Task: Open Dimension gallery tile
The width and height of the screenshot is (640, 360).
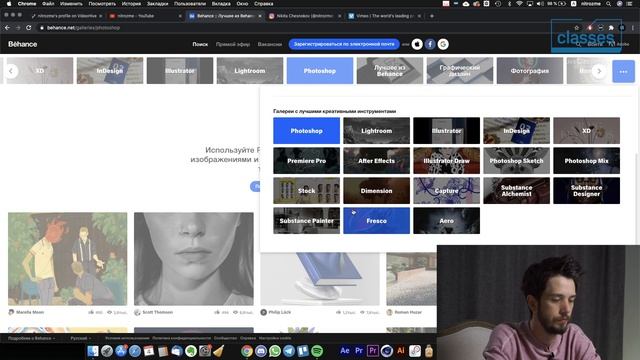Action: coord(376,191)
